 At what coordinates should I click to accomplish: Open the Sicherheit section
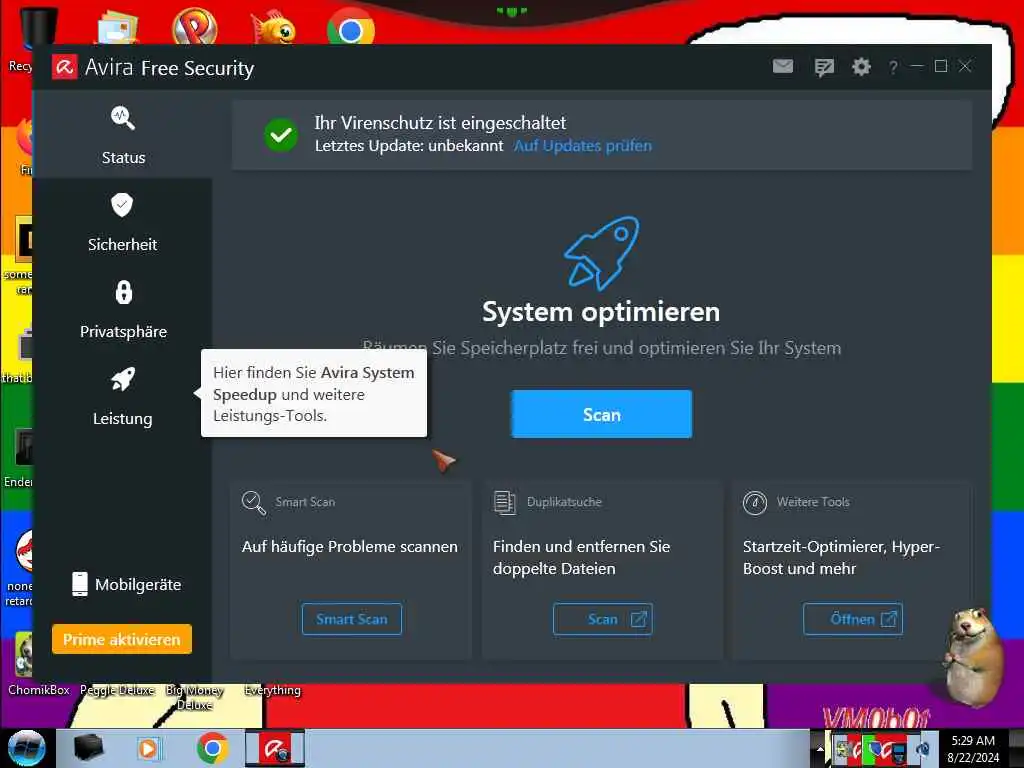[x=123, y=223]
